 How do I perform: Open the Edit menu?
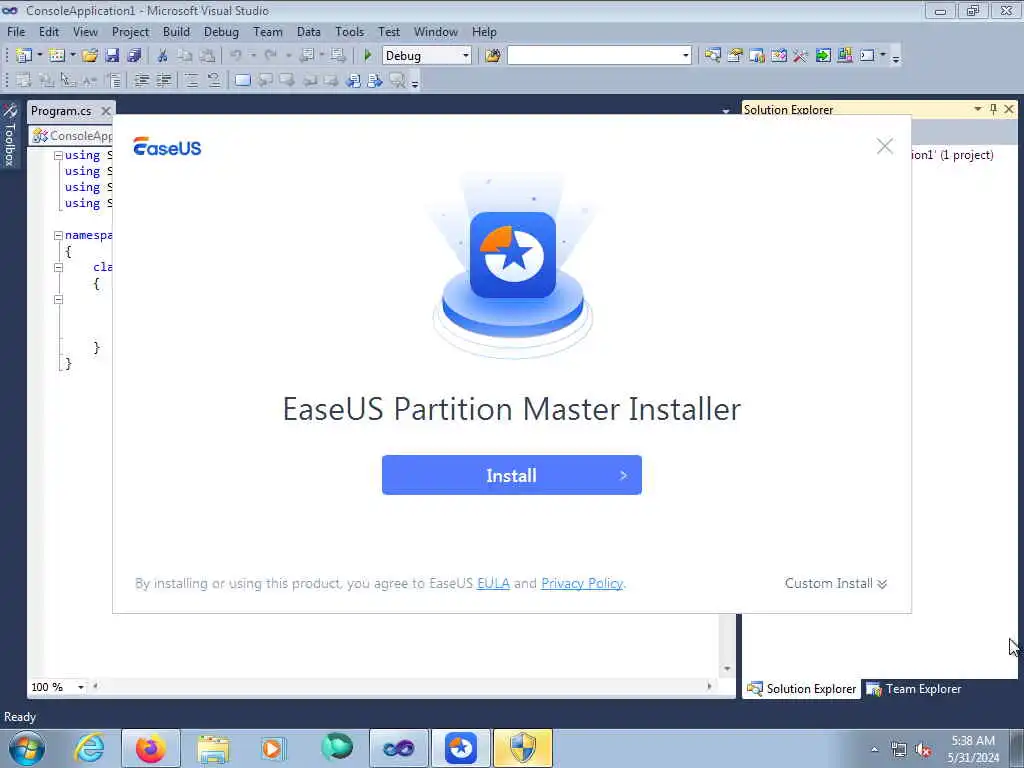(49, 31)
